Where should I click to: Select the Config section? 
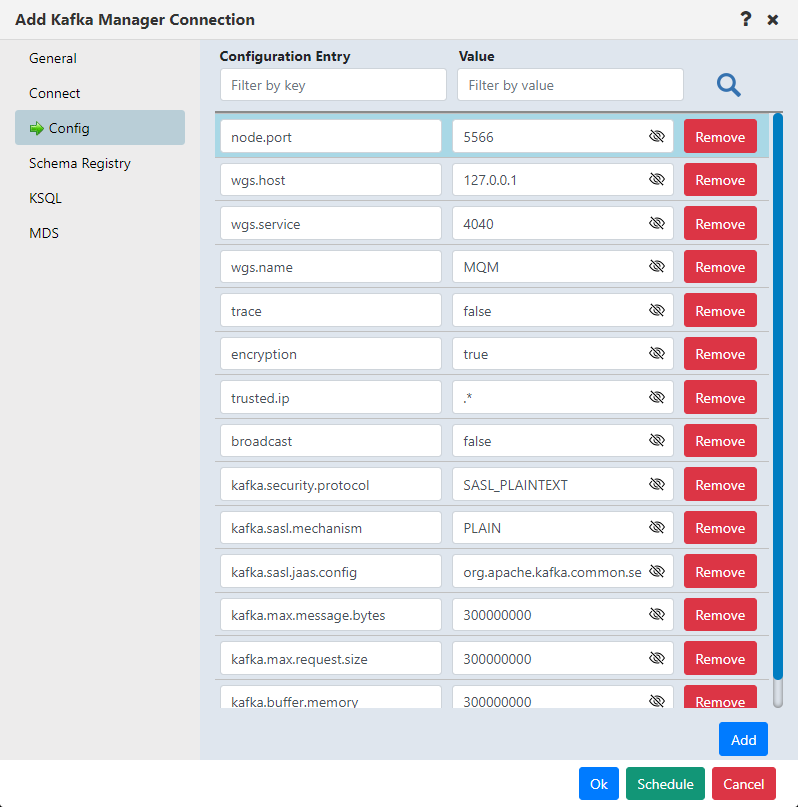click(100, 128)
